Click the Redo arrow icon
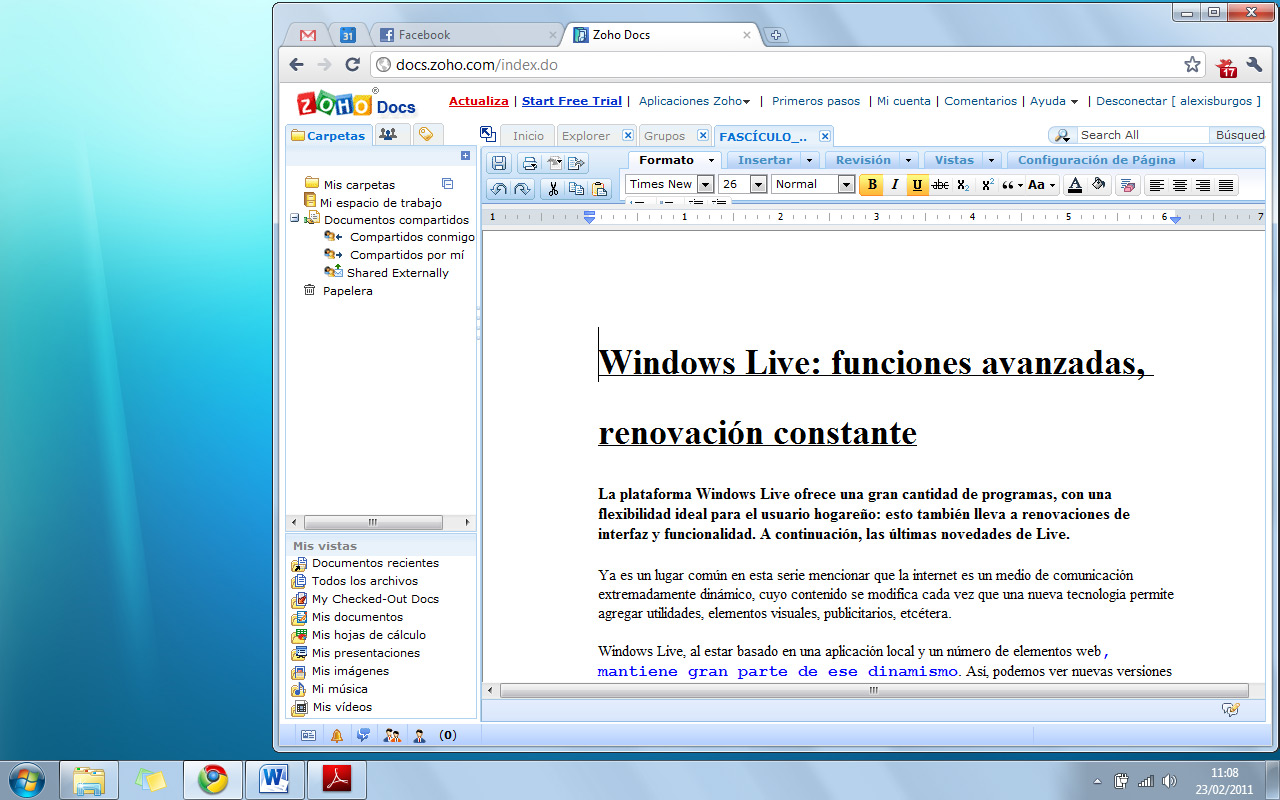 point(522,188)
